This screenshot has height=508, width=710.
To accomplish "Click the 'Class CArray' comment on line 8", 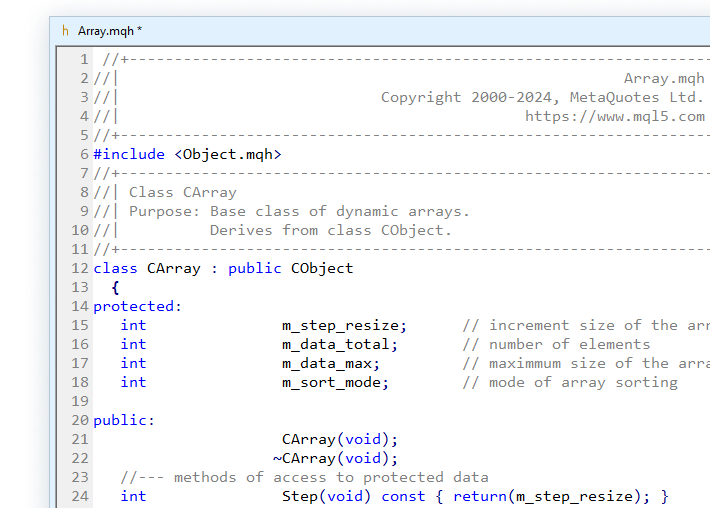I will (183, 192).
